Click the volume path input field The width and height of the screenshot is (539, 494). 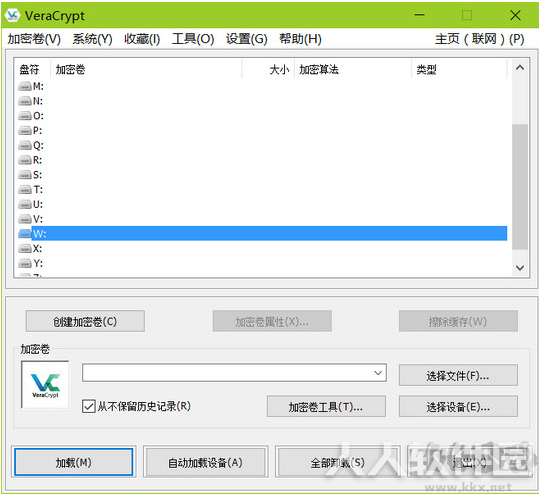[227, 373]
